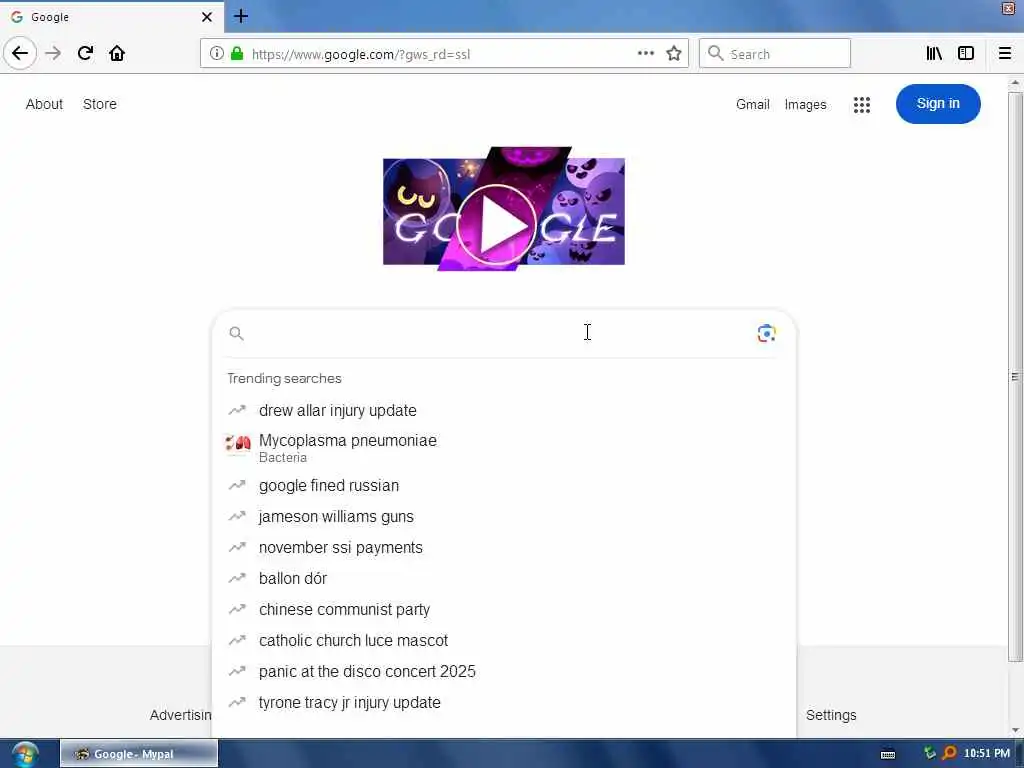Open Gmail link

753,104
